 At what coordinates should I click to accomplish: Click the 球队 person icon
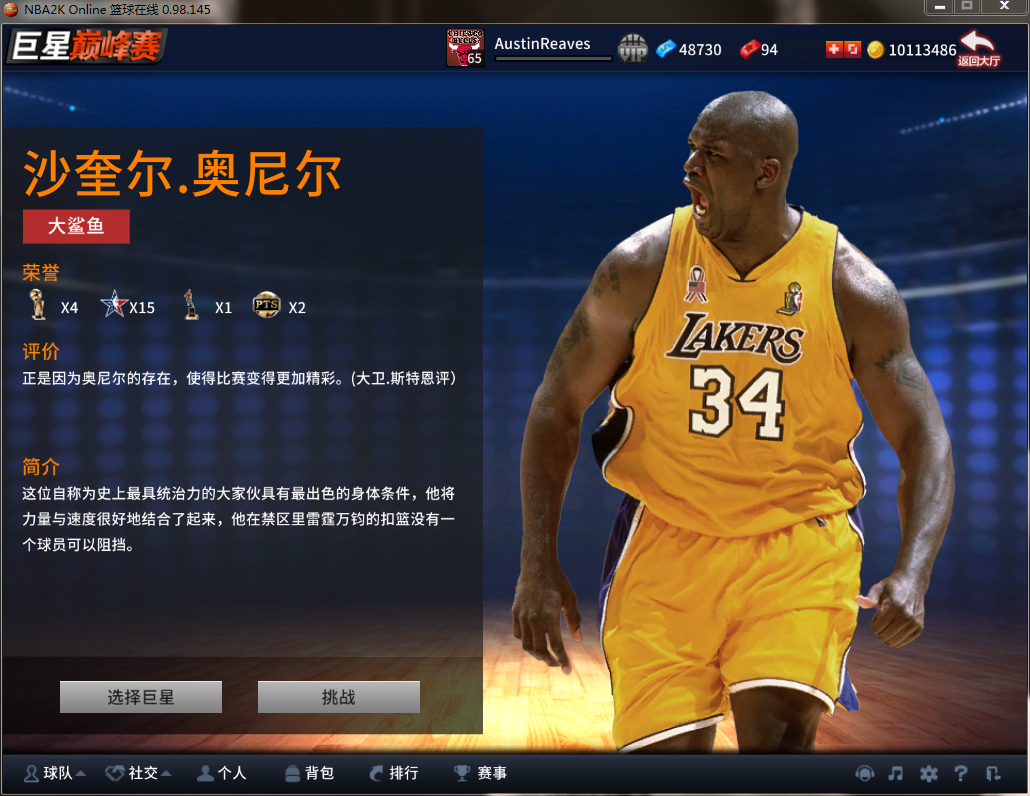click(31, 774)
